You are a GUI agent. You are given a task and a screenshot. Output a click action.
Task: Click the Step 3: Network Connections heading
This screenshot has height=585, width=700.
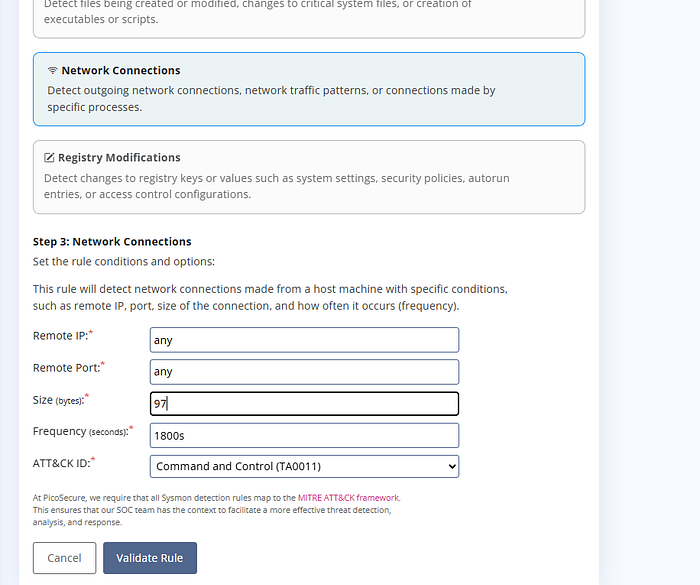click(x=112, y=242)
